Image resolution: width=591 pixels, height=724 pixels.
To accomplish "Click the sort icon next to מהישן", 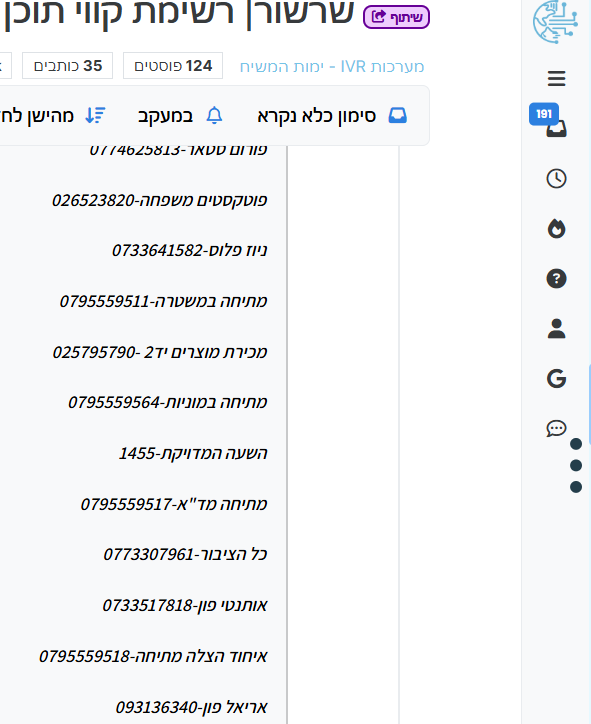I will click(96, 115).
